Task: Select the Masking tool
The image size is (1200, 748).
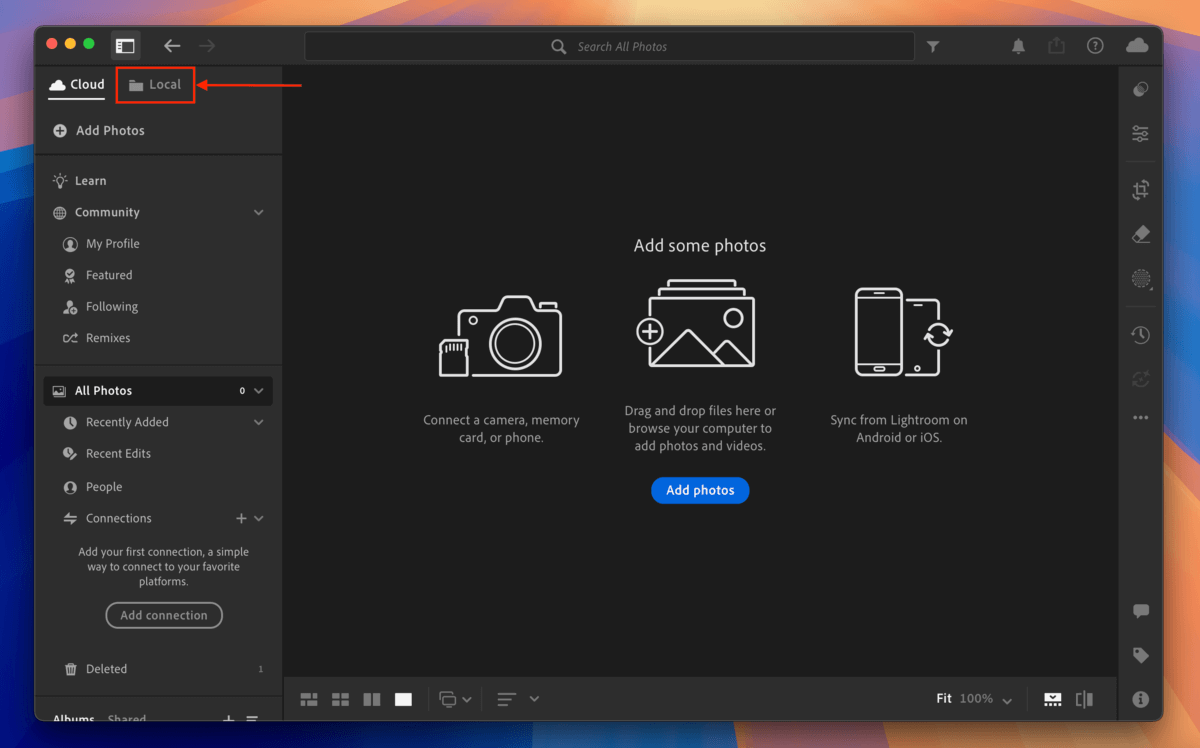Action: point(1141,278)
